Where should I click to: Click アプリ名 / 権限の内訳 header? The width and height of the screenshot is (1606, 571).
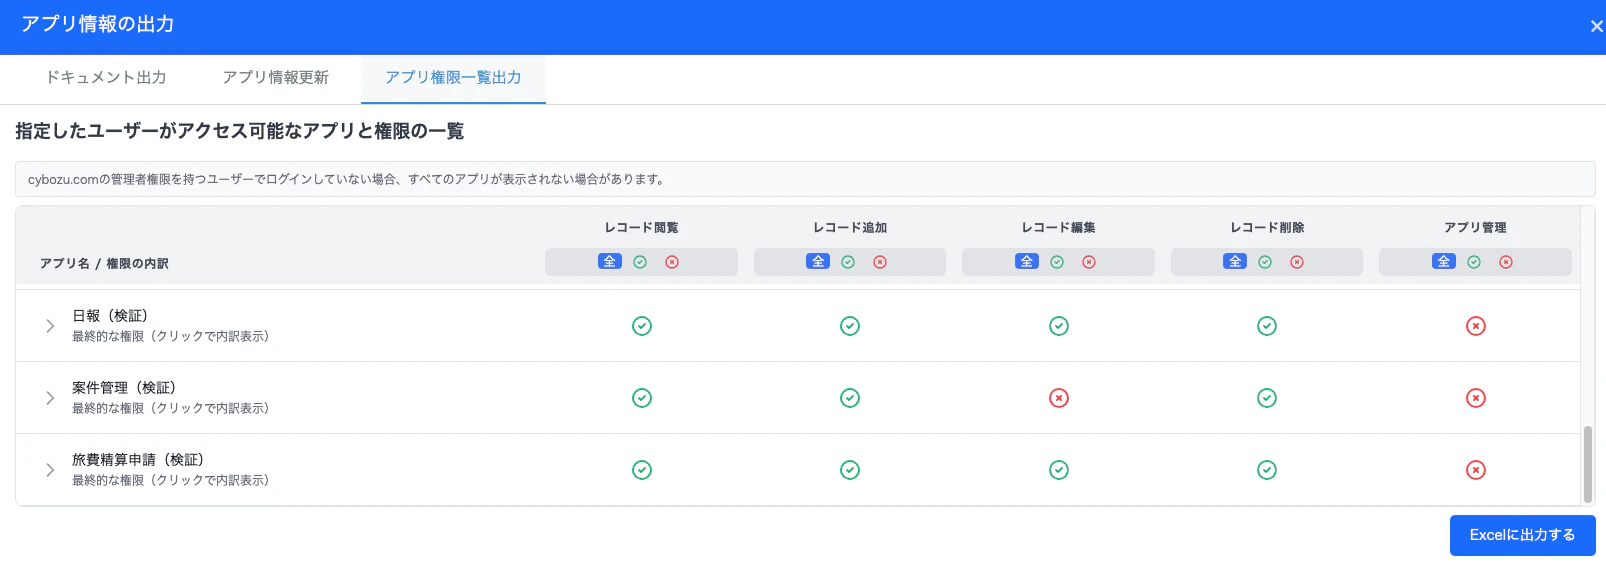tap(104, 264)
